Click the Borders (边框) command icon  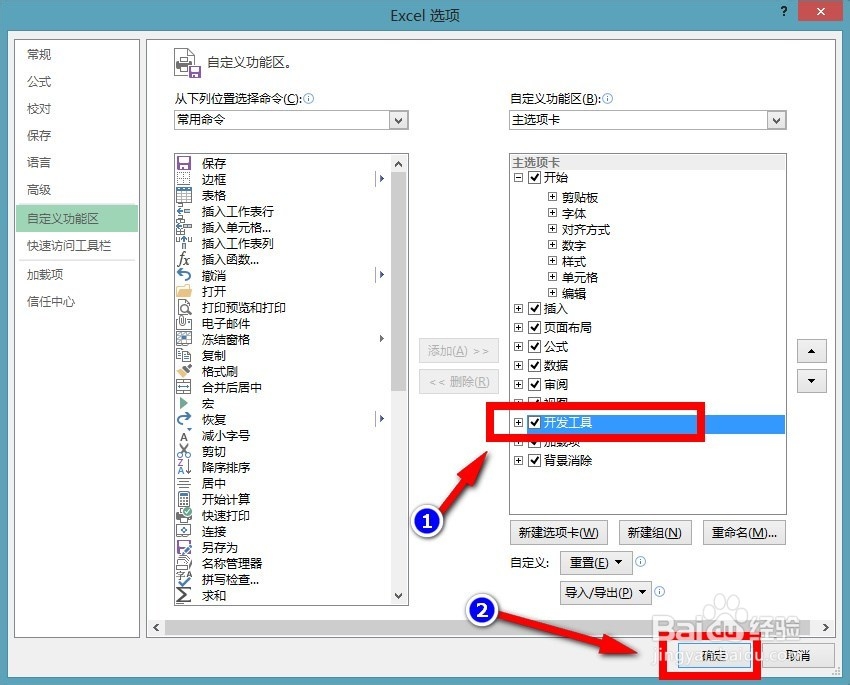pos(184,179)
